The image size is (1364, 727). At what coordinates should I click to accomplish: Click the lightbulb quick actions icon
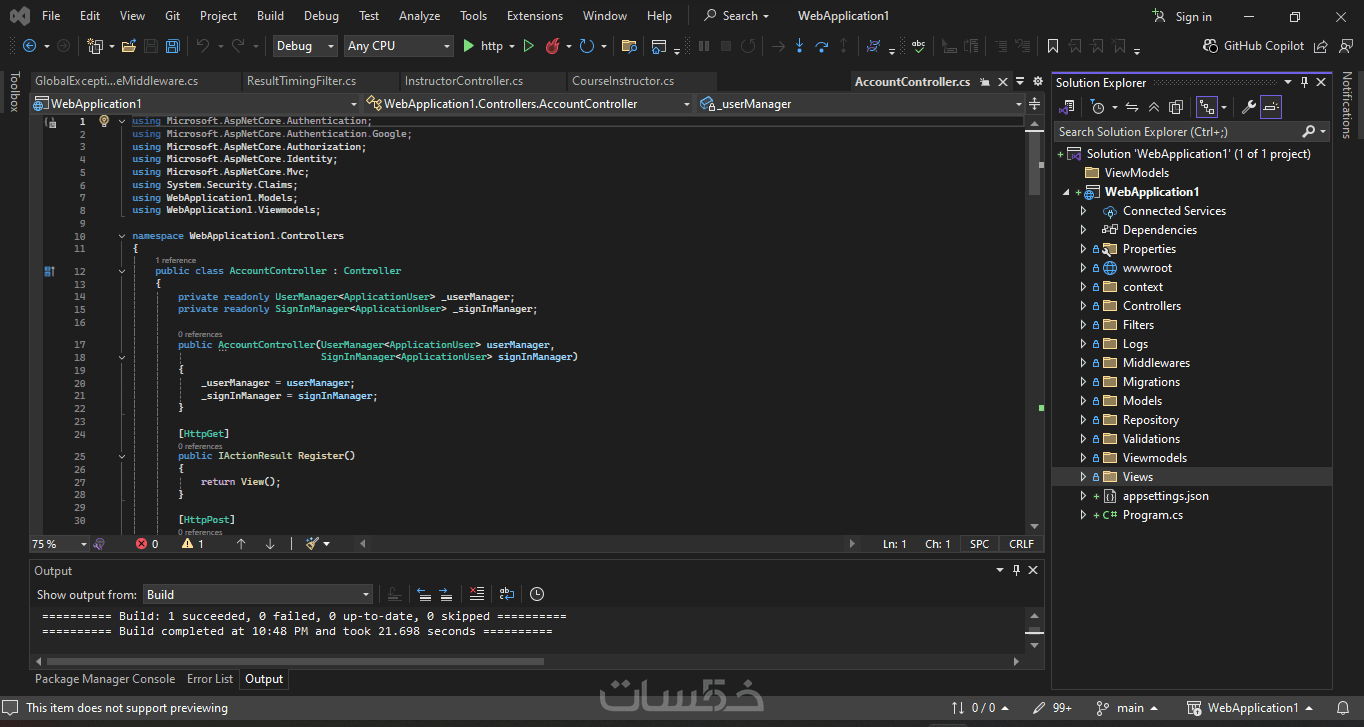[x=103, y=121]
